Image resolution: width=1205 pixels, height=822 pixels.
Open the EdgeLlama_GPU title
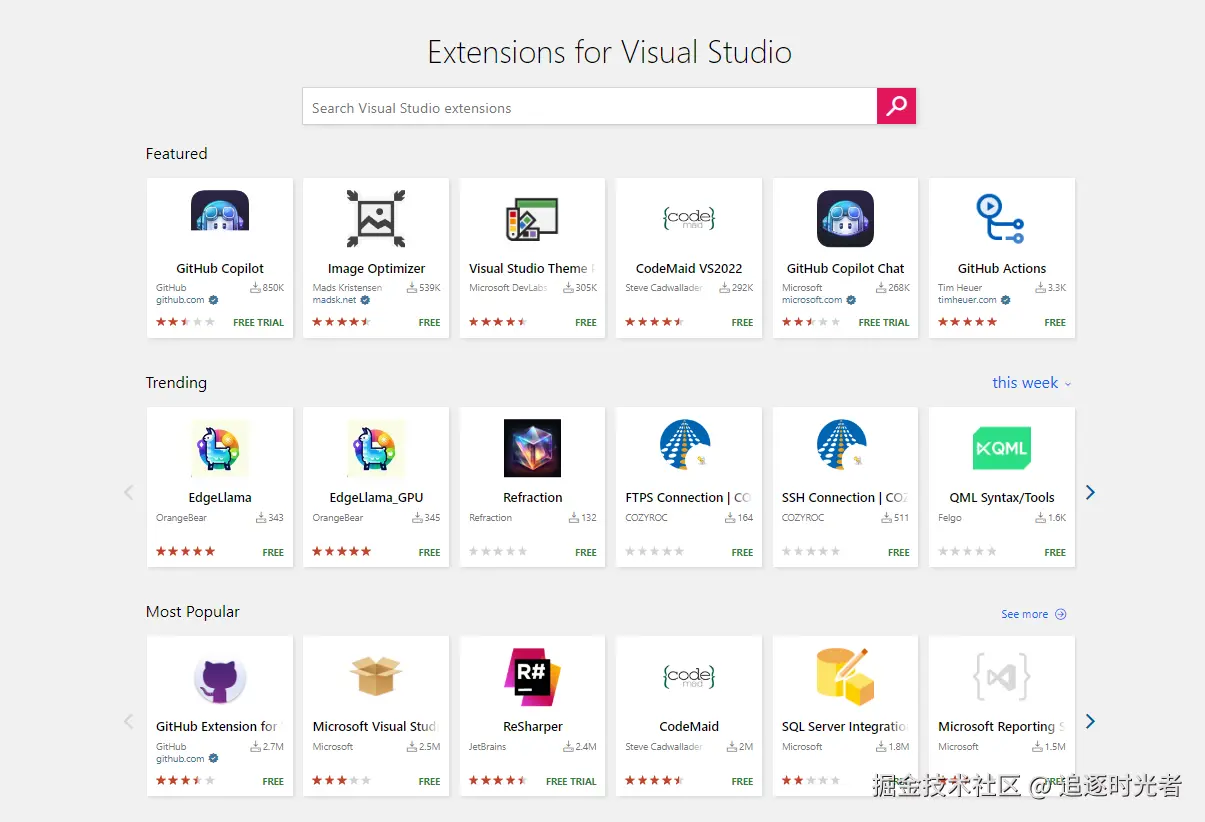376,497
